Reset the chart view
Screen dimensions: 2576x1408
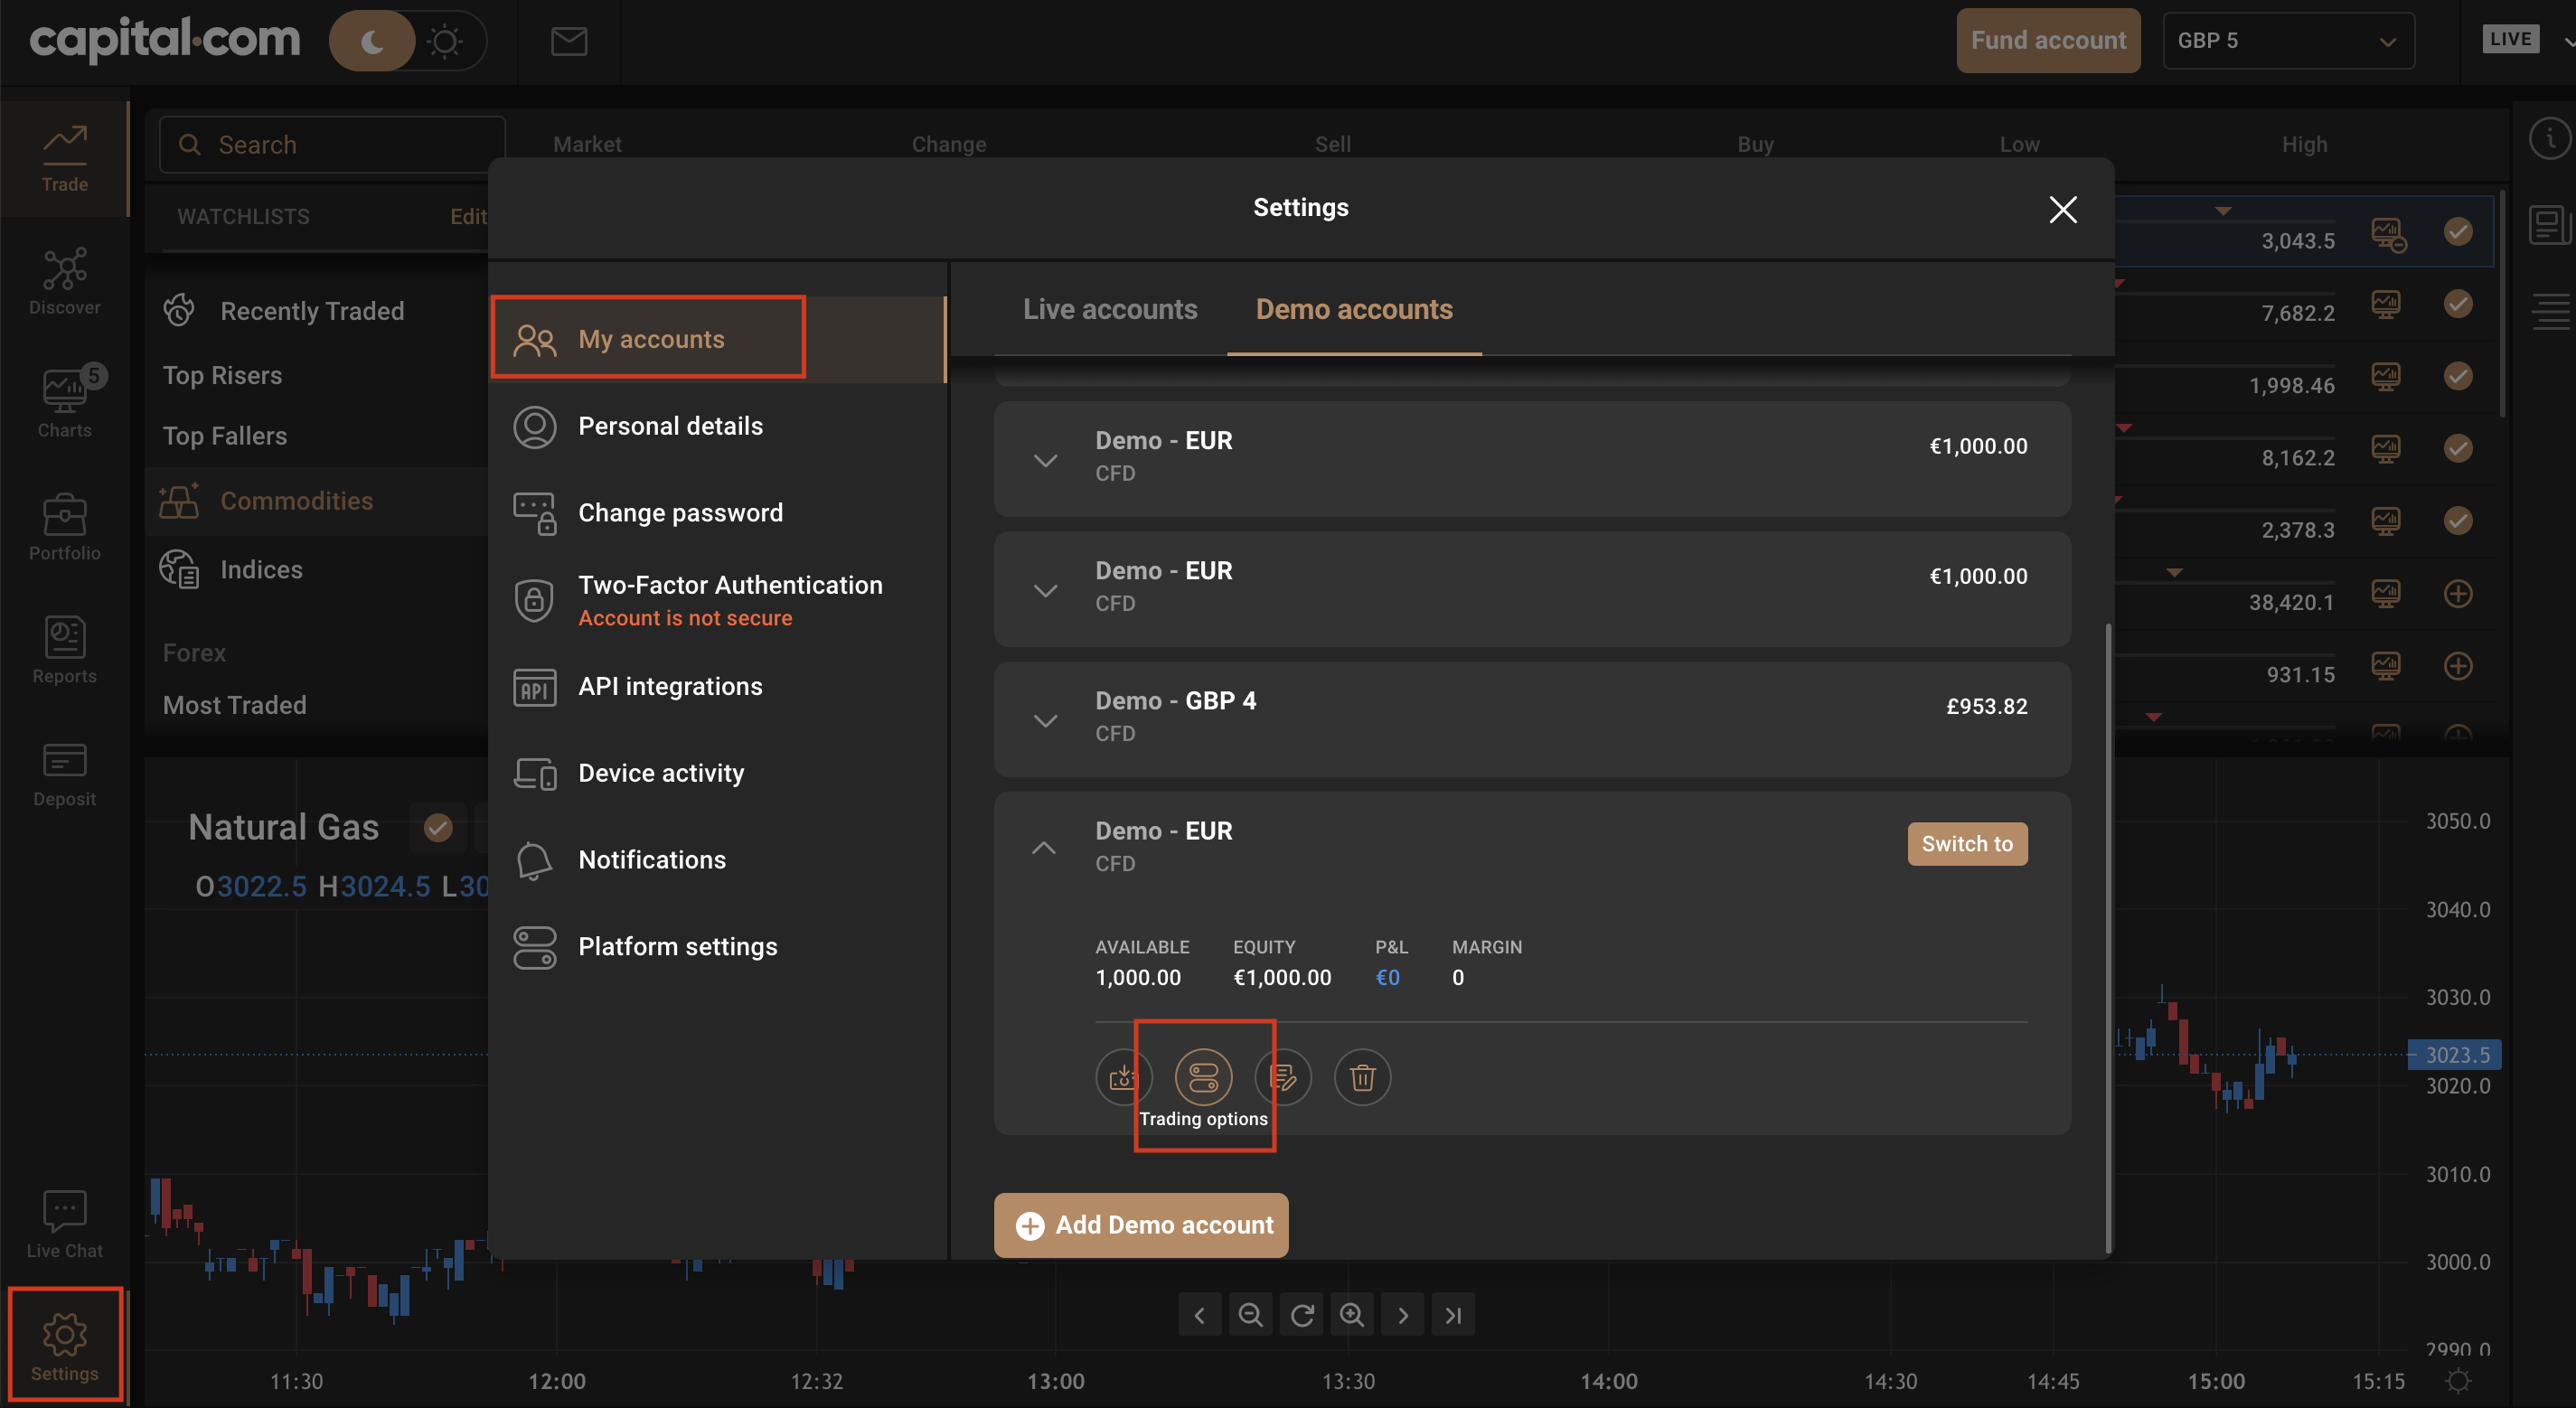click(1301, 1315)
